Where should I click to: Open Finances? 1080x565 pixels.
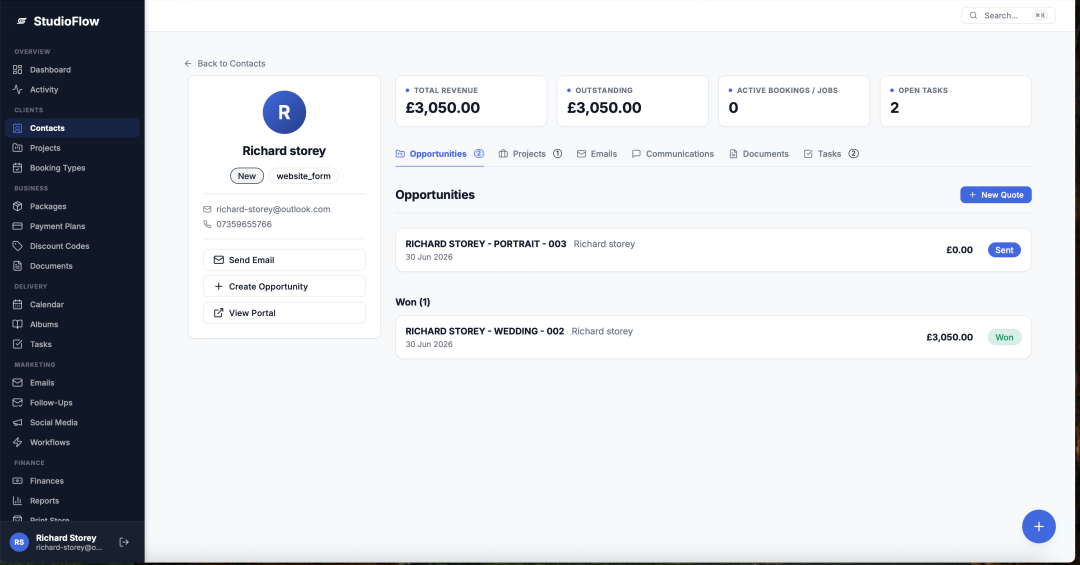[72, 481]
